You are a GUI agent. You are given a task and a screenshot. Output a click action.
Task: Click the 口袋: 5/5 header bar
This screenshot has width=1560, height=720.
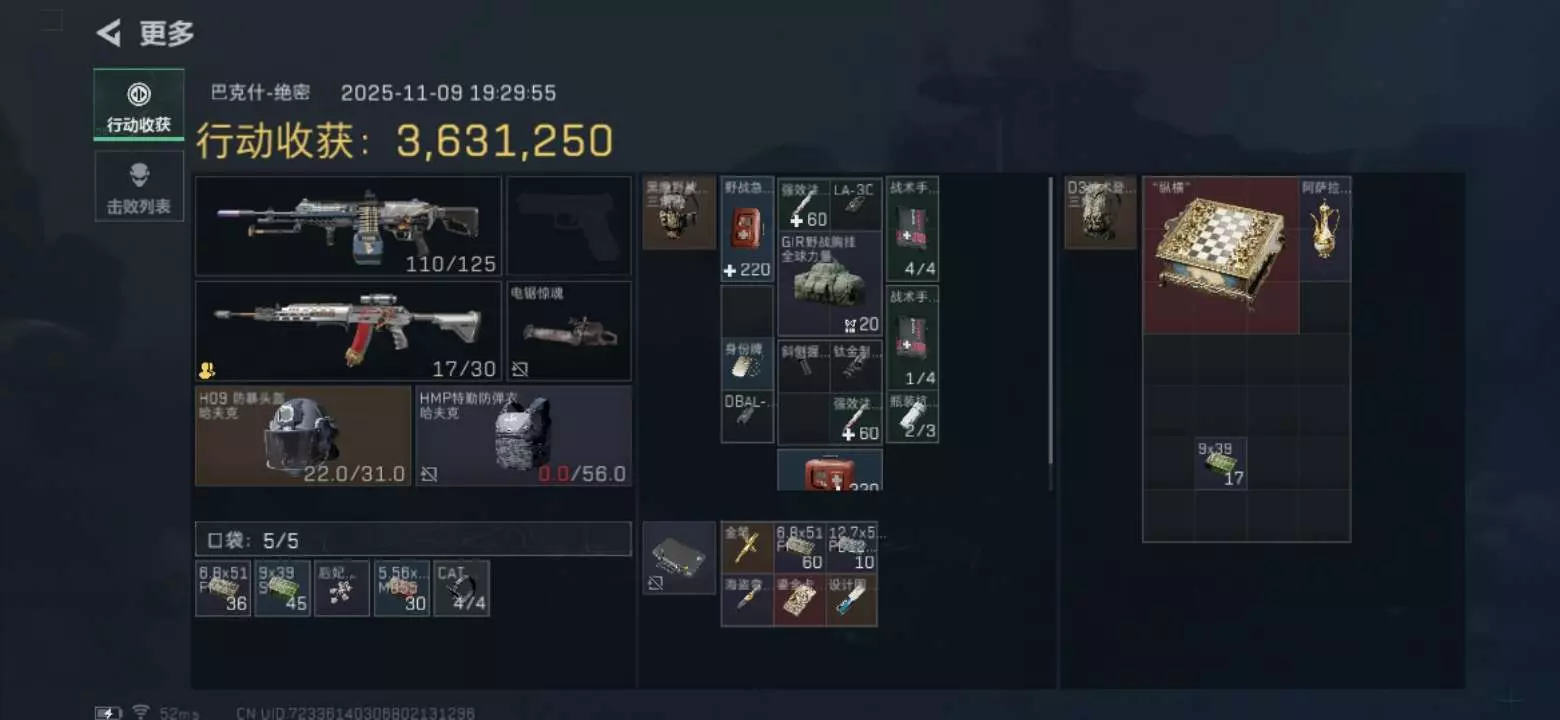click(413, 539)
